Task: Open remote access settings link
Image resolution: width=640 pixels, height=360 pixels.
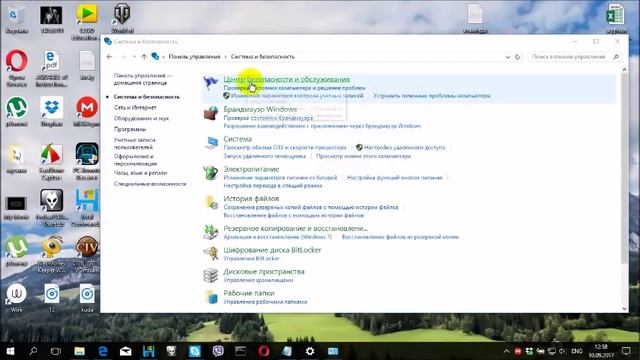Action: (x=404, y=147)
